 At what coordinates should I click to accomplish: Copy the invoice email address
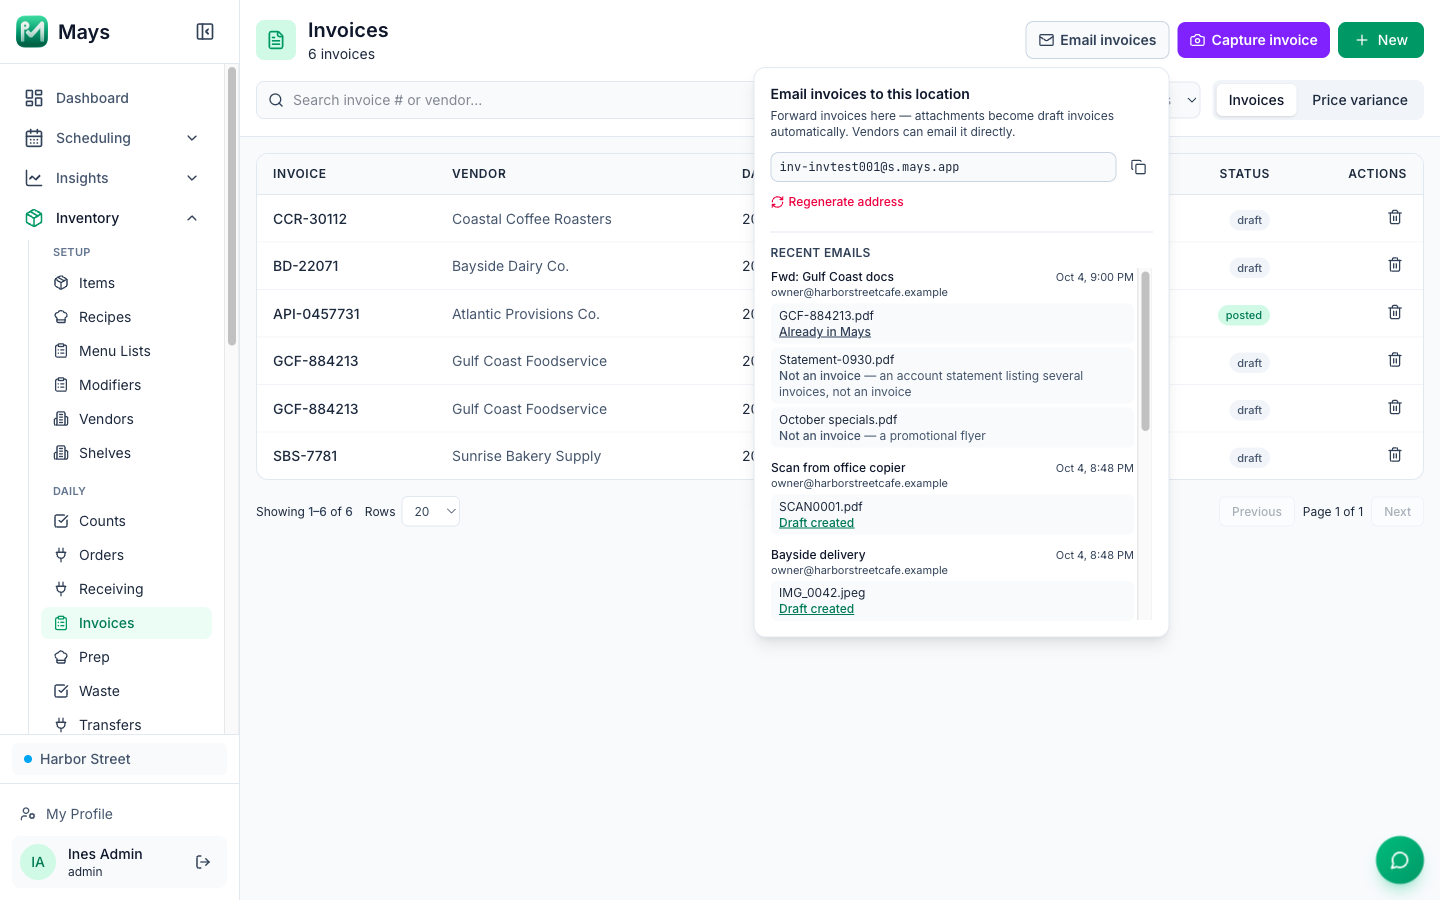[x=1138, y=167]
